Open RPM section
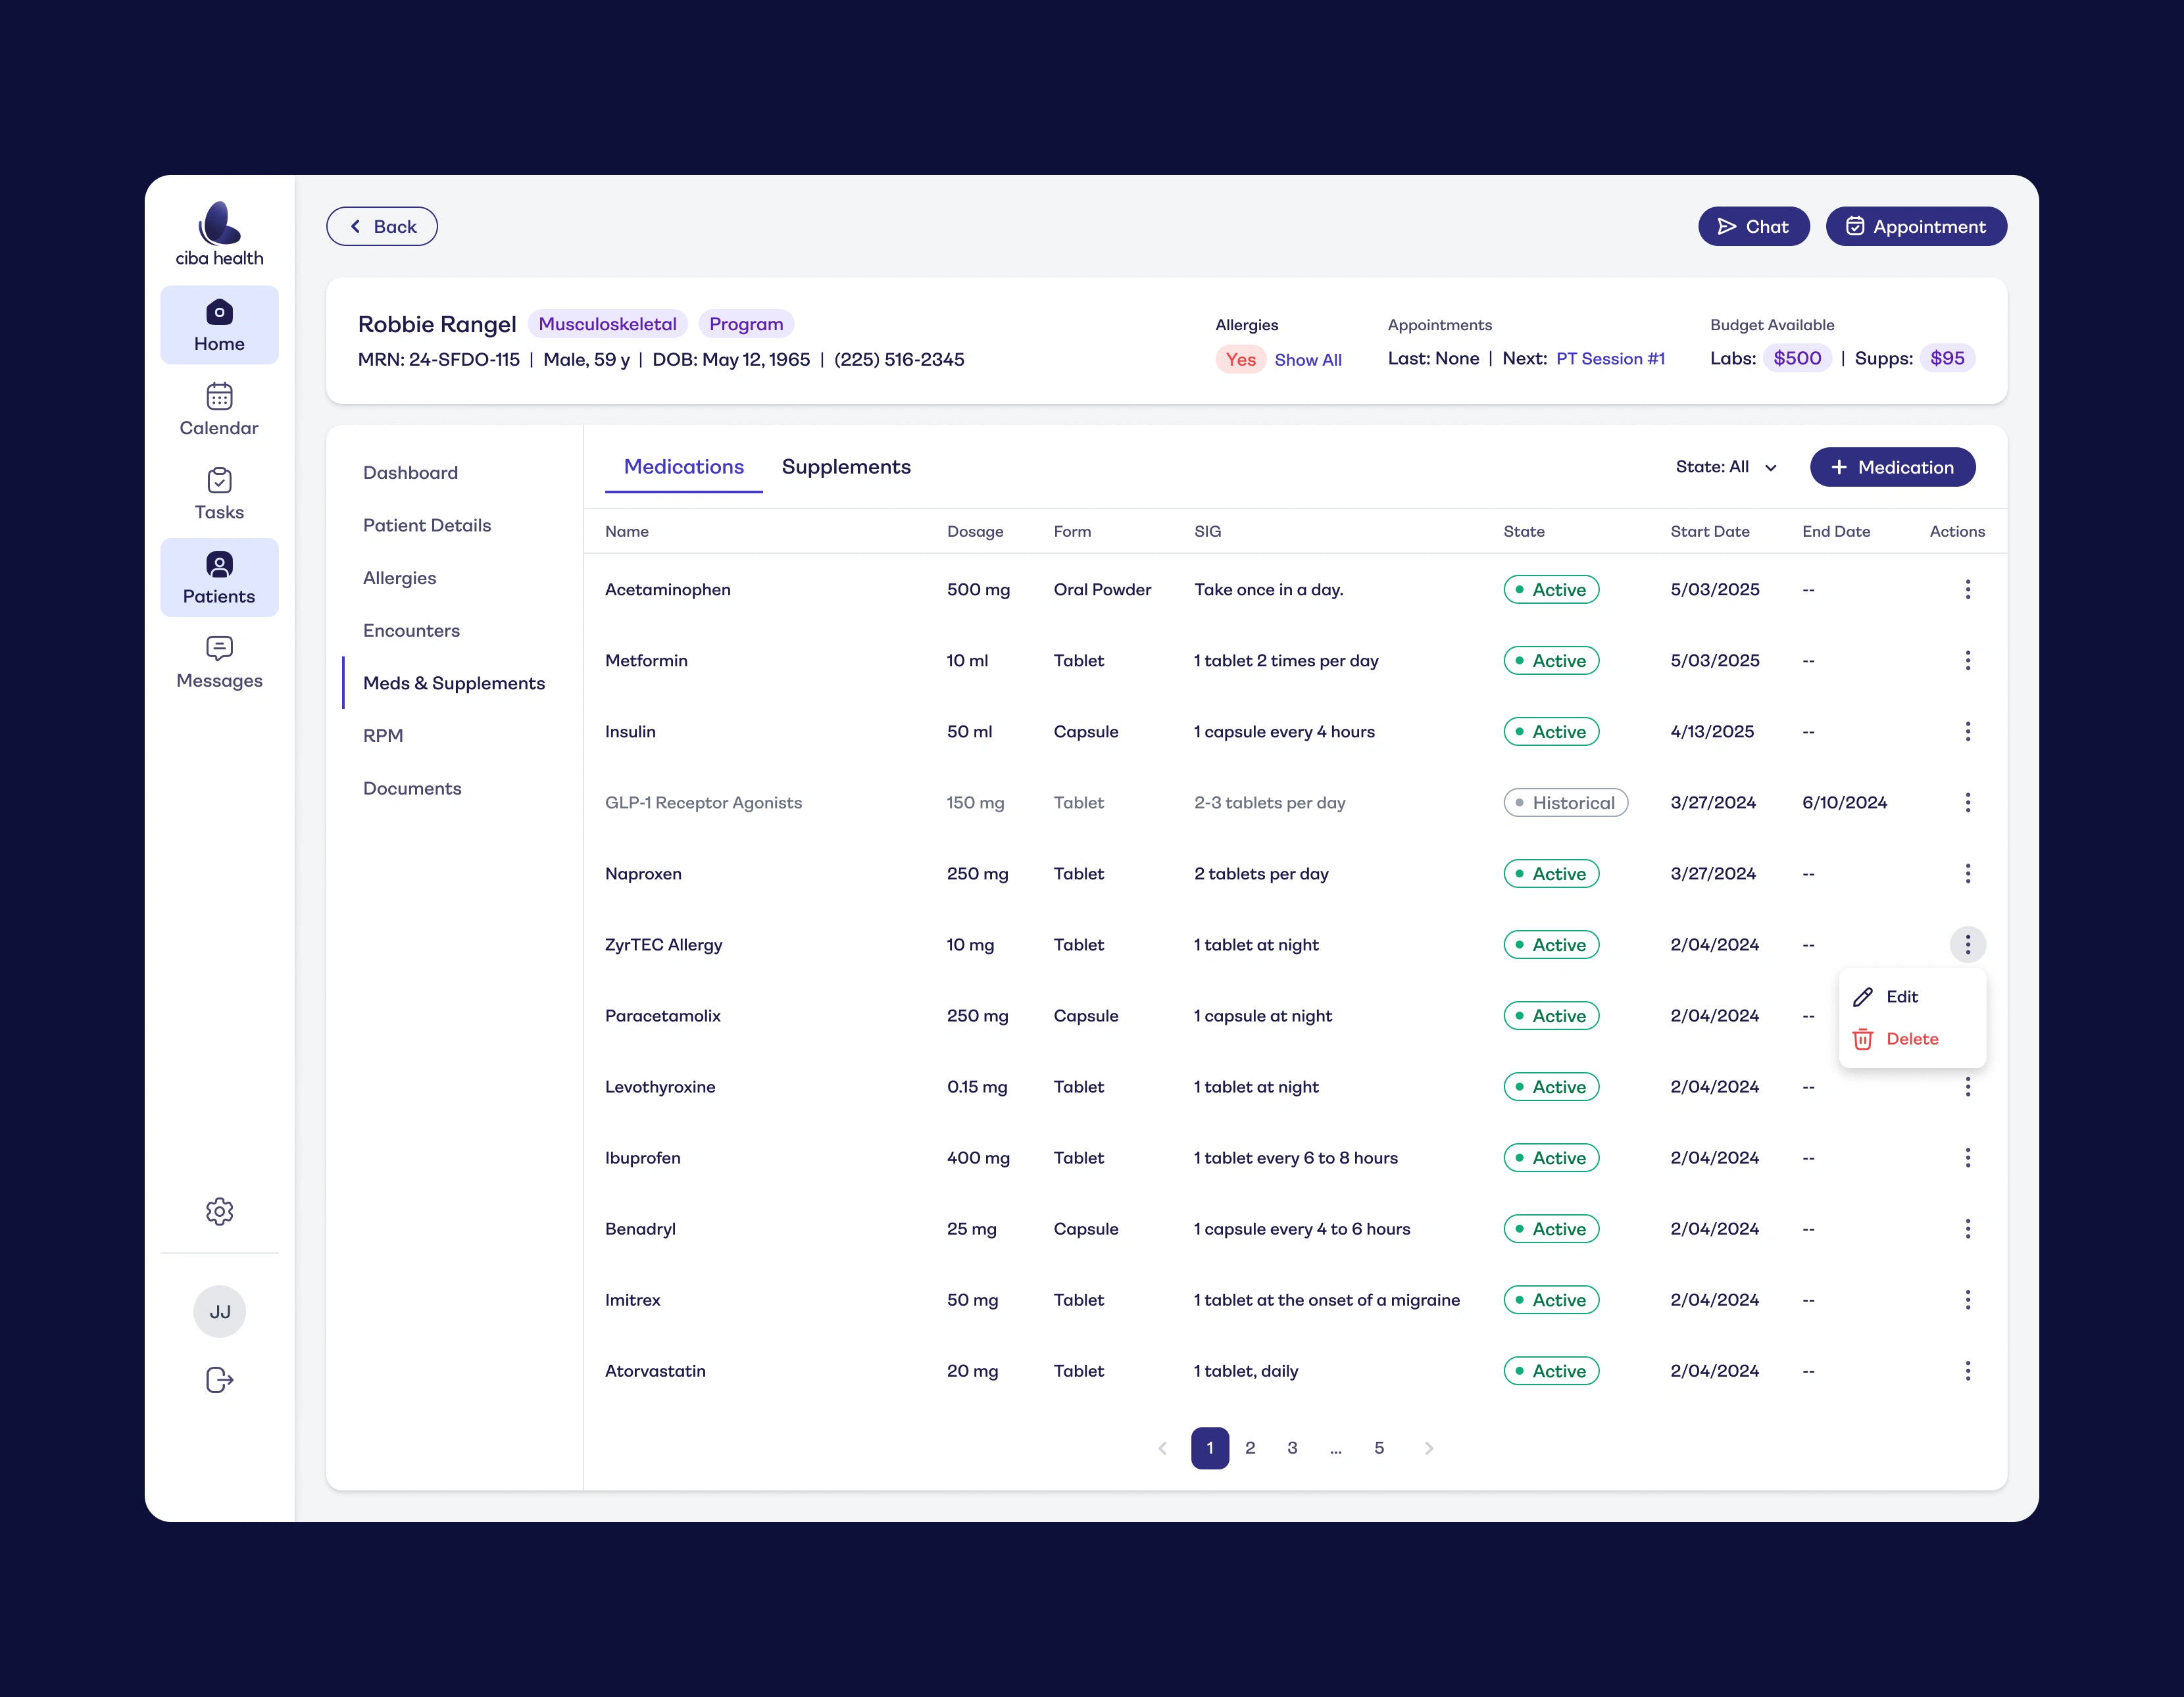The image size is (2184, 1697). pos(383,736)
